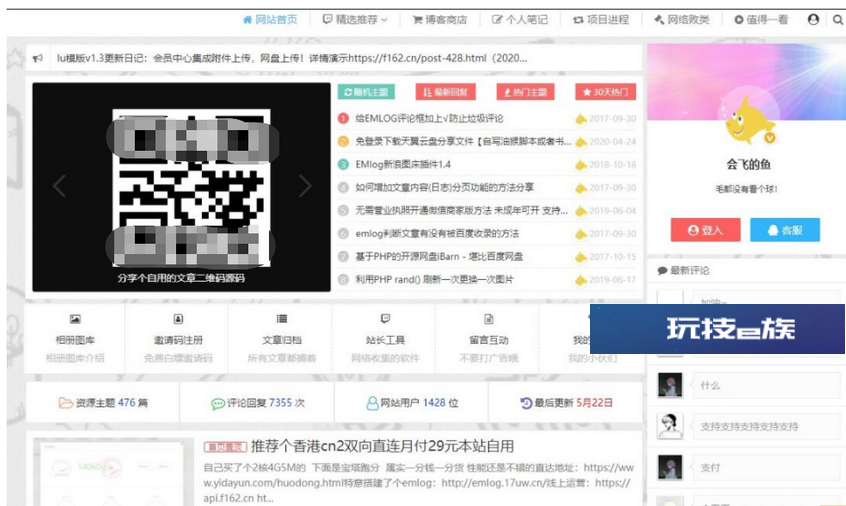Click the red pinned badge before post title

point(225,447)
